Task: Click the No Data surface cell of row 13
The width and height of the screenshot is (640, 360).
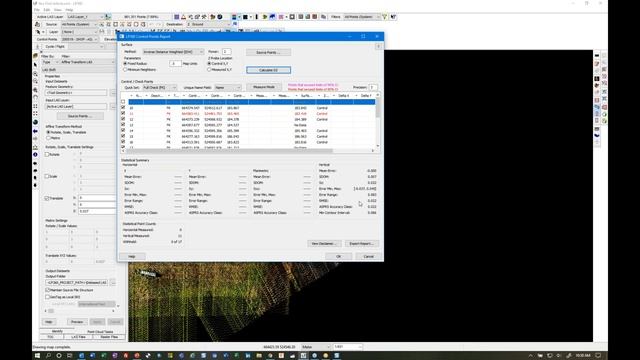Action: point(300,125)
